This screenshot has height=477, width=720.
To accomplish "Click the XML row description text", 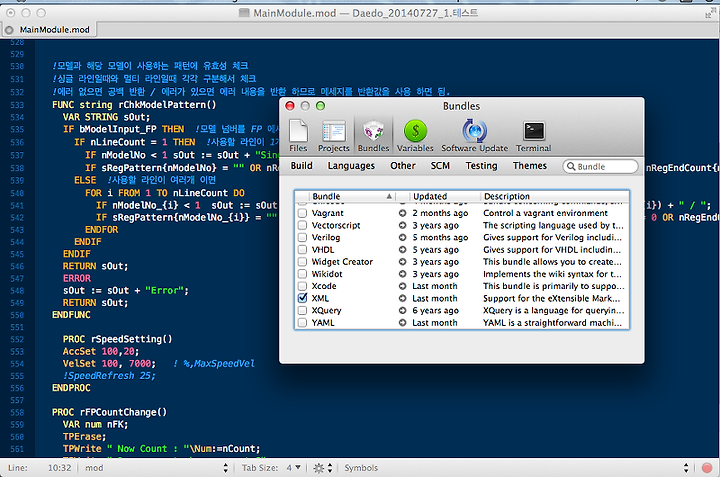I will 551,298.
